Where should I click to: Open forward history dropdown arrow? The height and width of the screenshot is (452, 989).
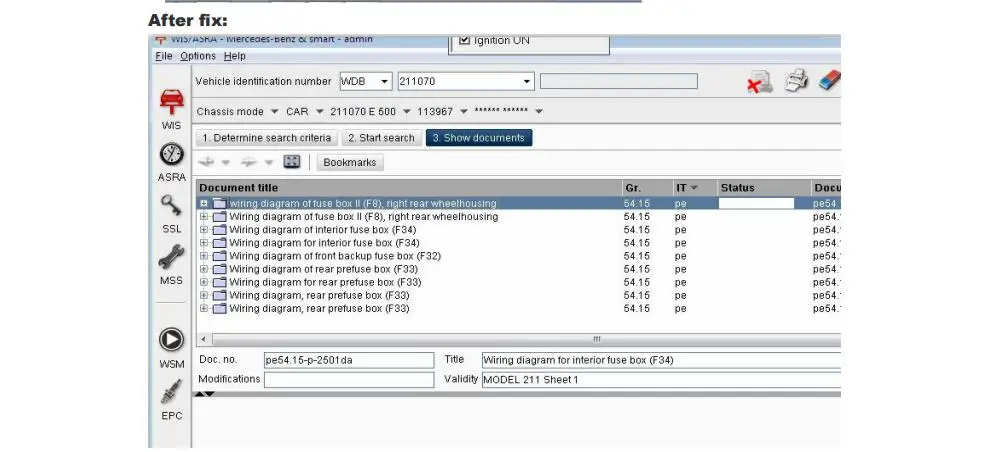[268, 163]
